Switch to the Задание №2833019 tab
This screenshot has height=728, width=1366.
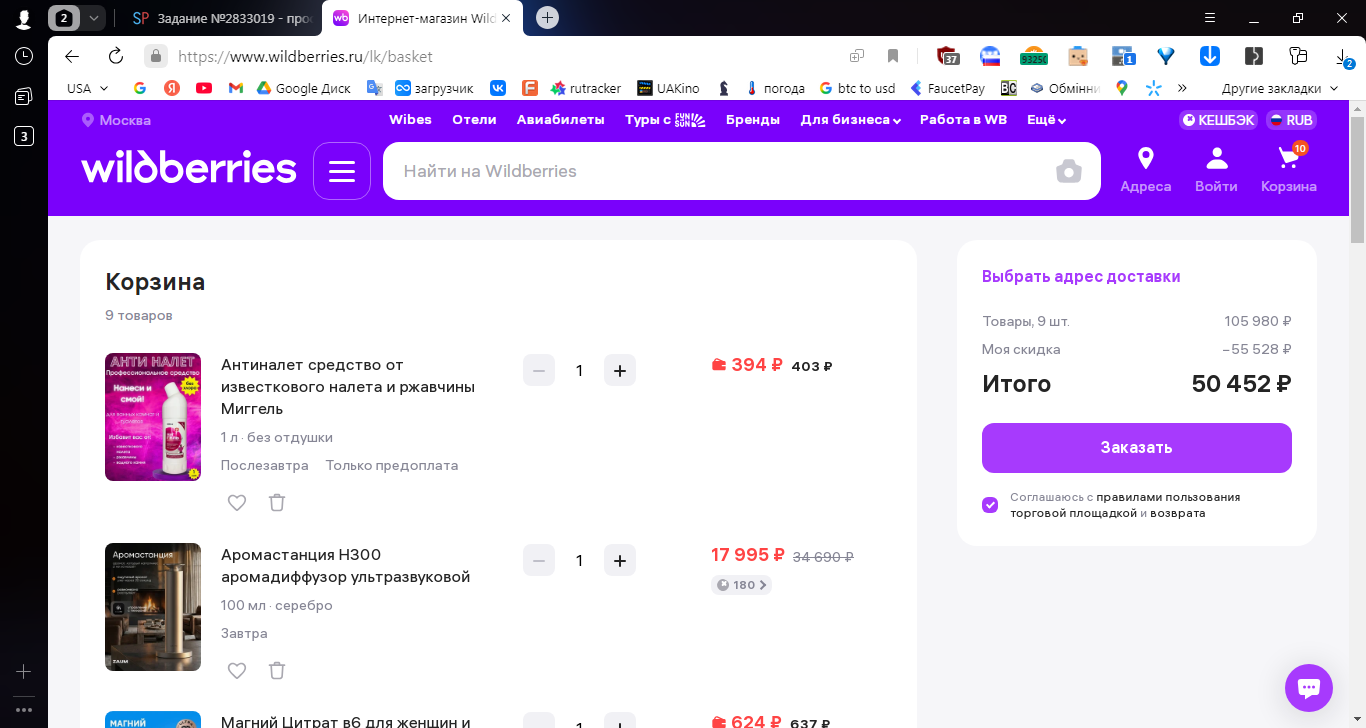pyautogui.click(x=222, y=18)
